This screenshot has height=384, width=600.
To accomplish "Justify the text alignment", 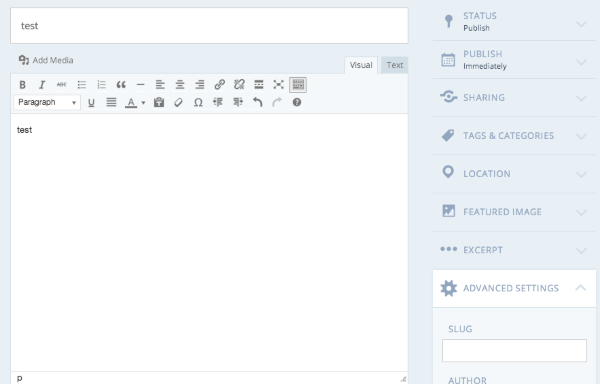I will coord(111,103).
